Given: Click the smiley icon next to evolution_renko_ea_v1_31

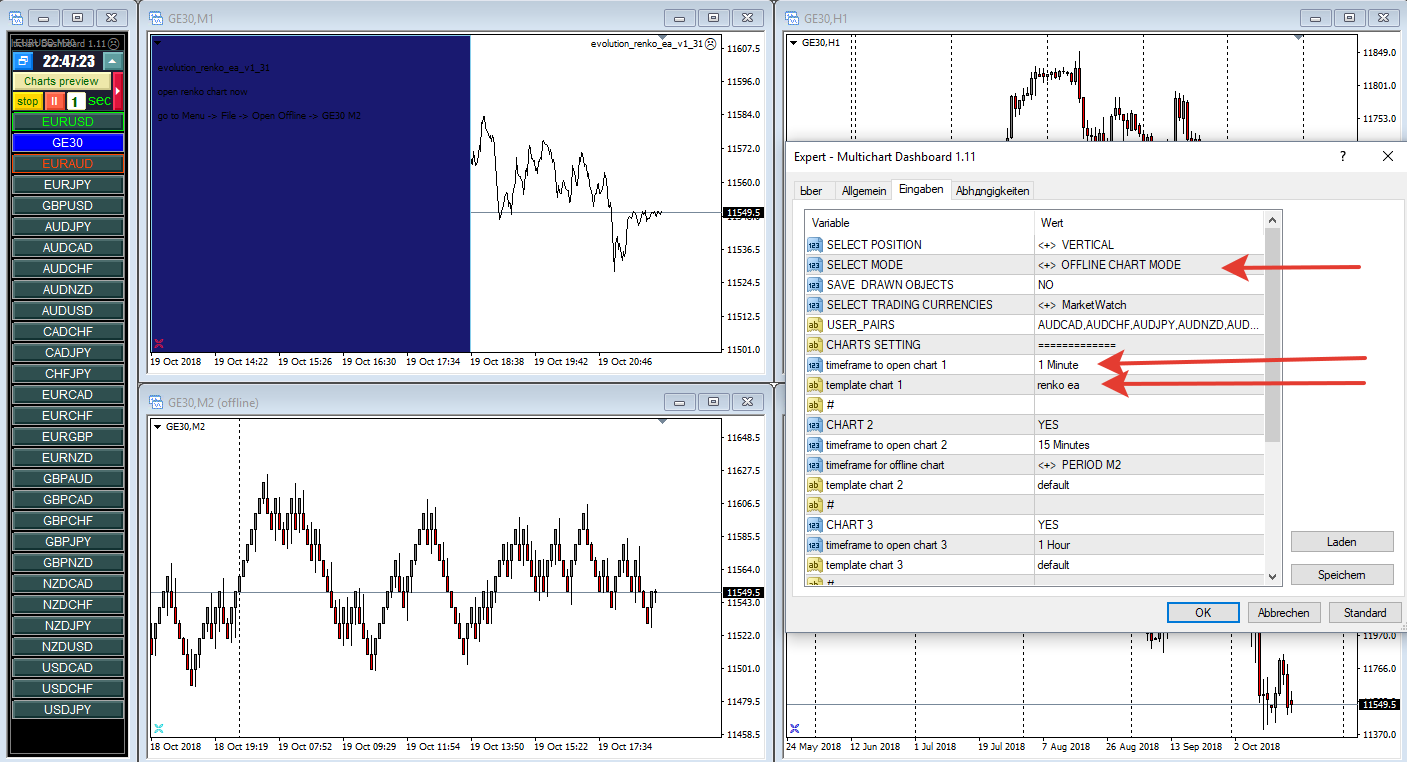Looking at the screenshot, I should pyautogui.click(x=711, y=44).
